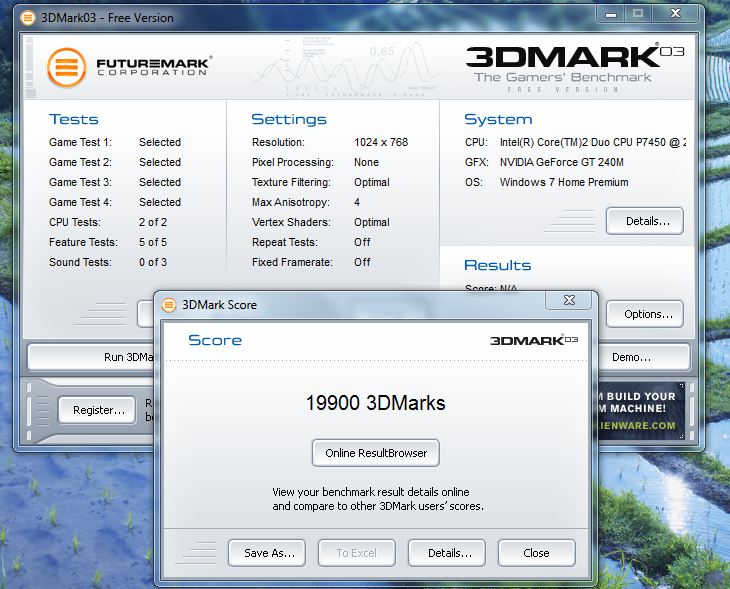Click the Game Test 1 Selected status
730x589 pixels.
160,142
